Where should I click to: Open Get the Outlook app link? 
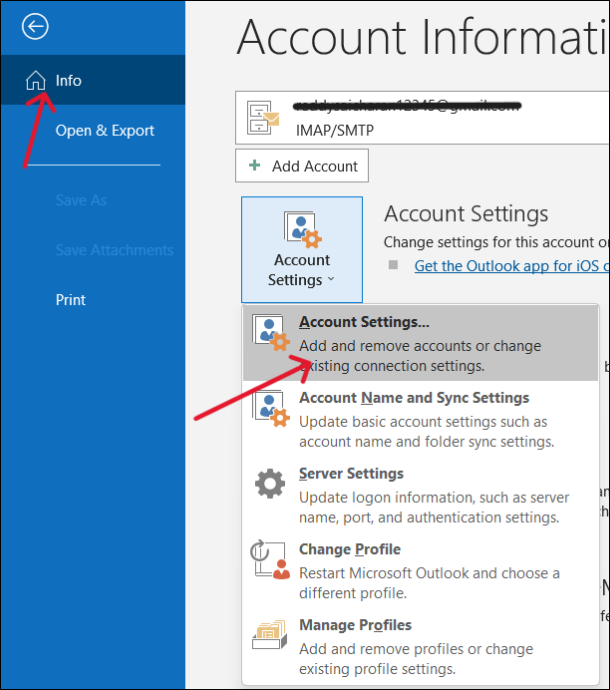tap(512, 266)
